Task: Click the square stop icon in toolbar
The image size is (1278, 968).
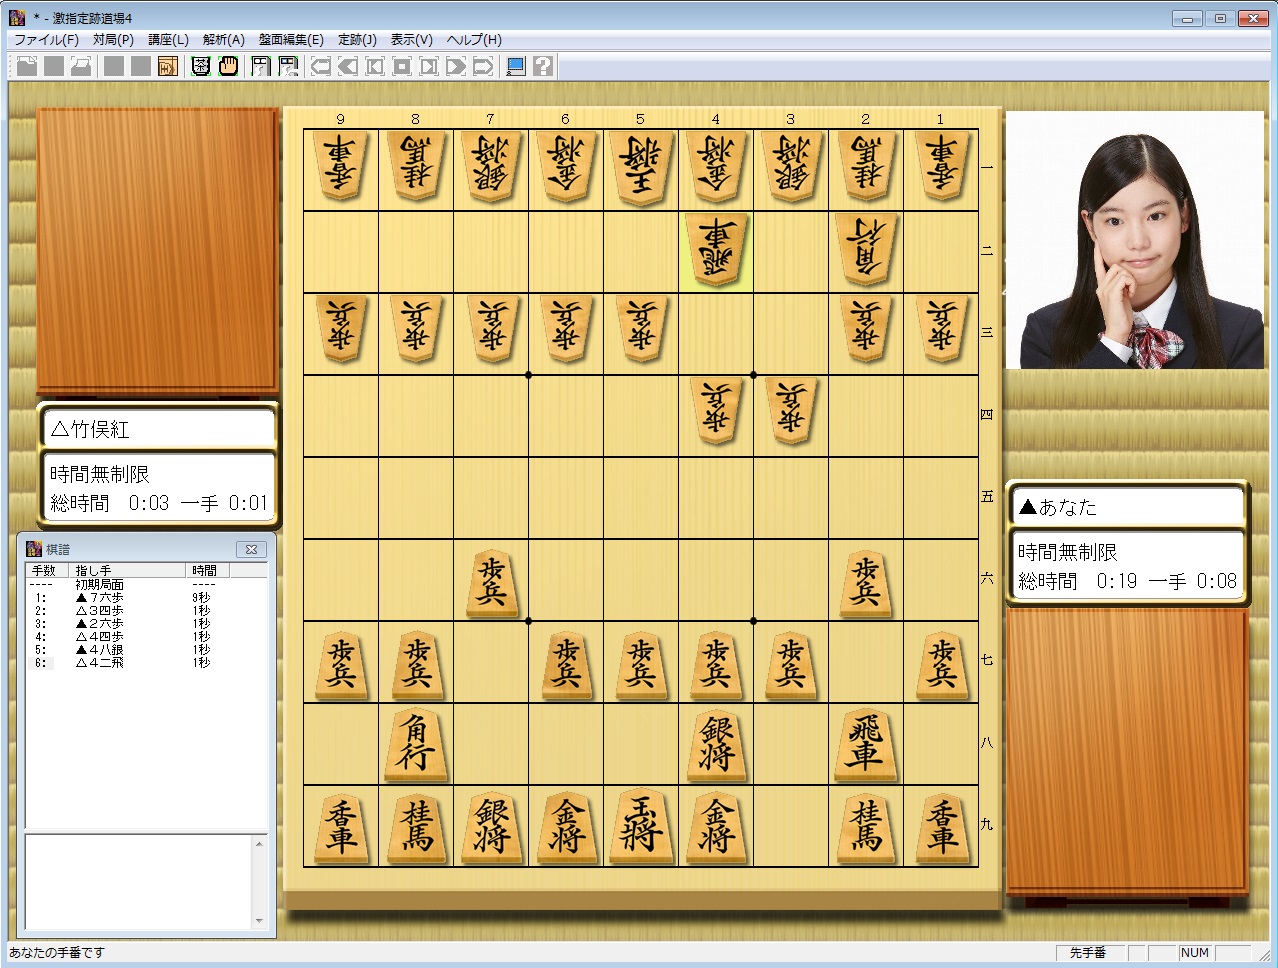Action: pos(402,67)
